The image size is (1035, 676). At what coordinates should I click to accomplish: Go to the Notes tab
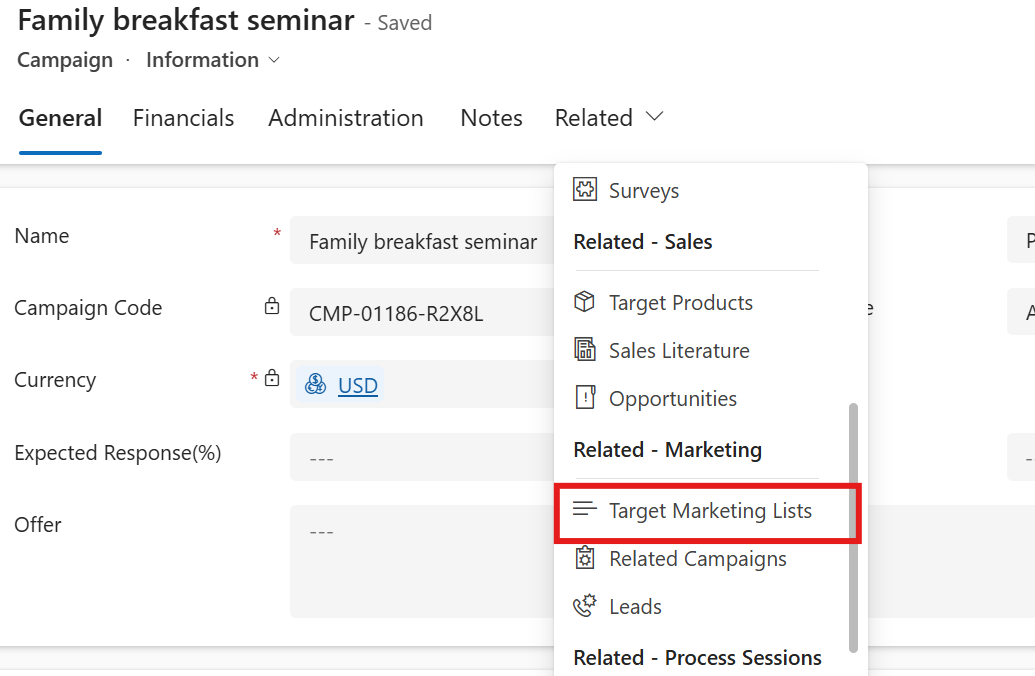(x=491, y=118)
